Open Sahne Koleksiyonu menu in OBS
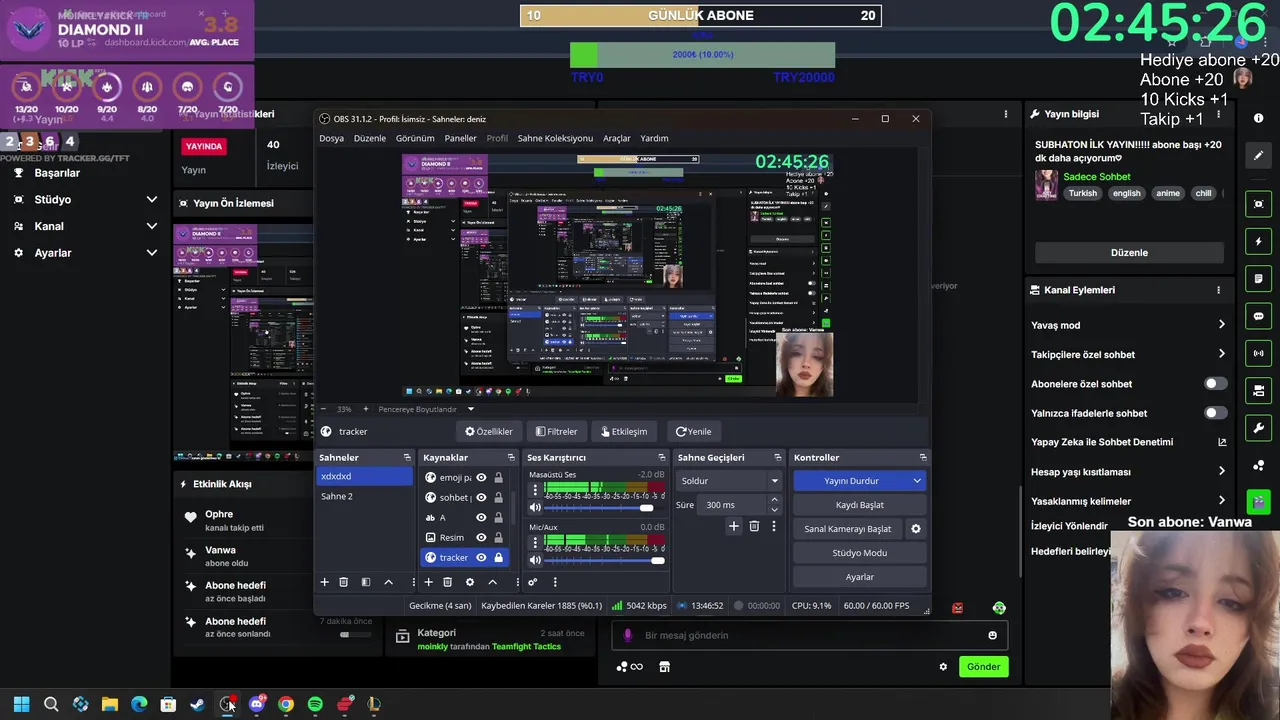1280x720 pixels. 555,138
